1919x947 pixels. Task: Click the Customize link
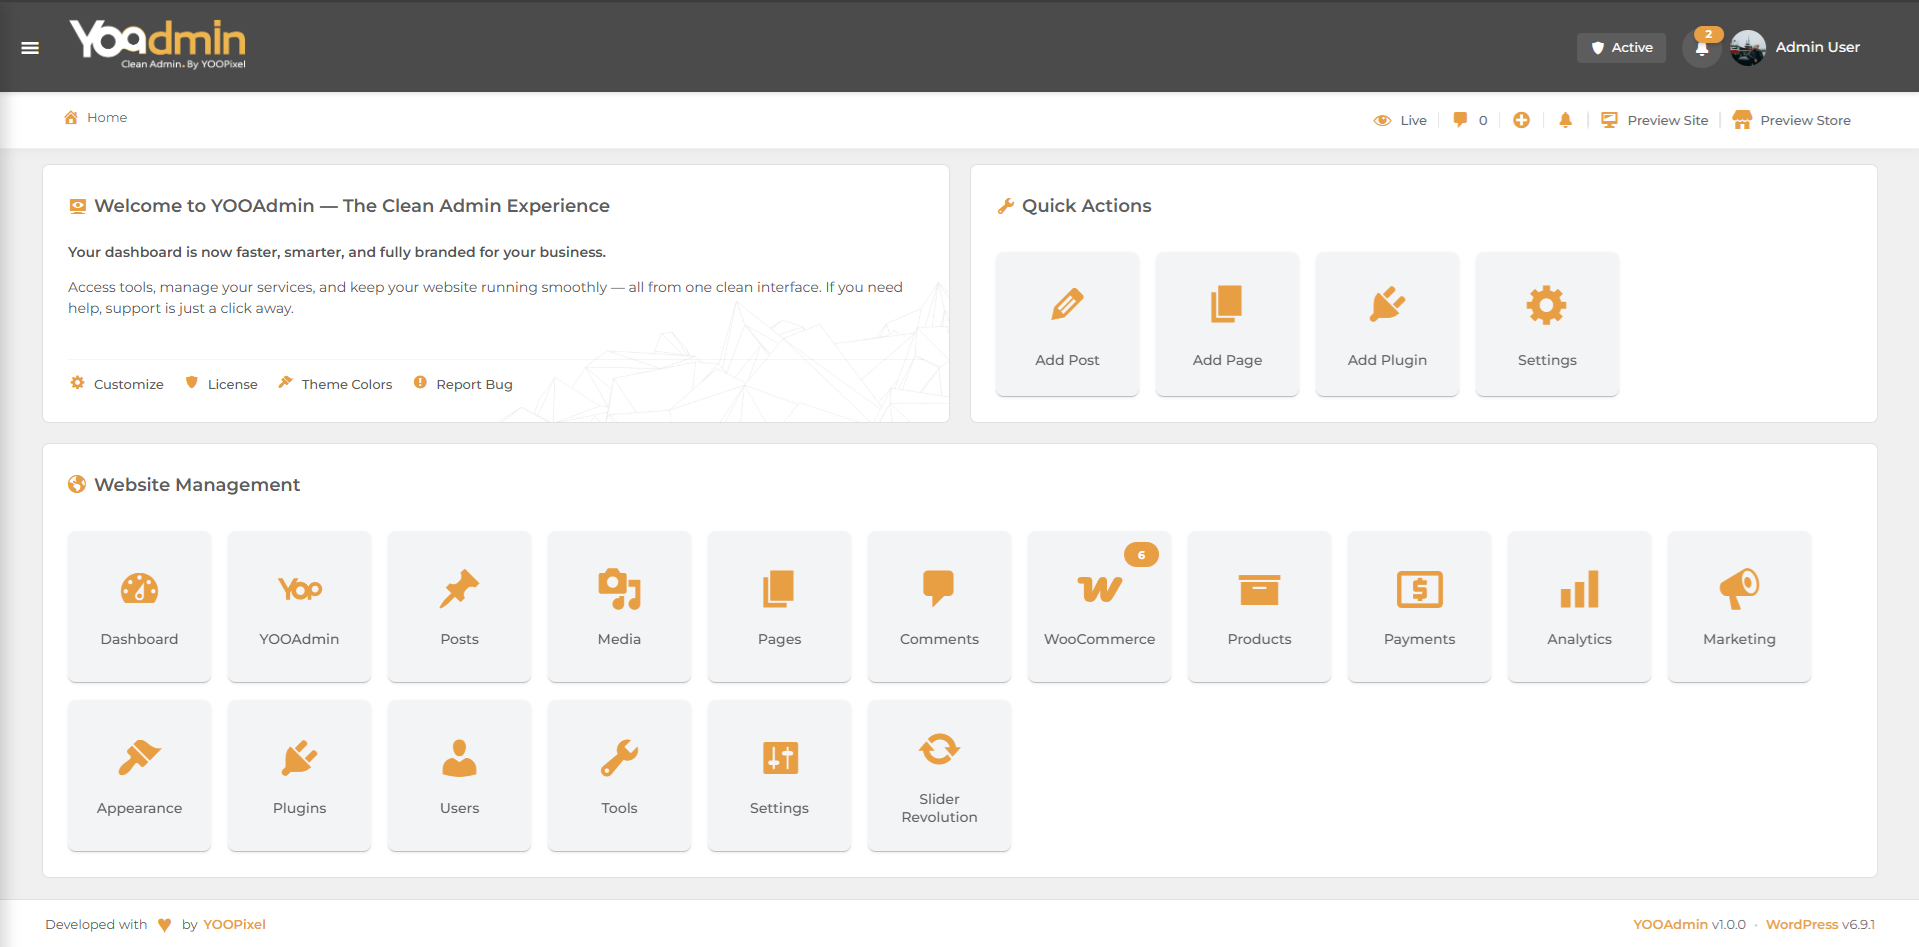[x=117, y=384]
